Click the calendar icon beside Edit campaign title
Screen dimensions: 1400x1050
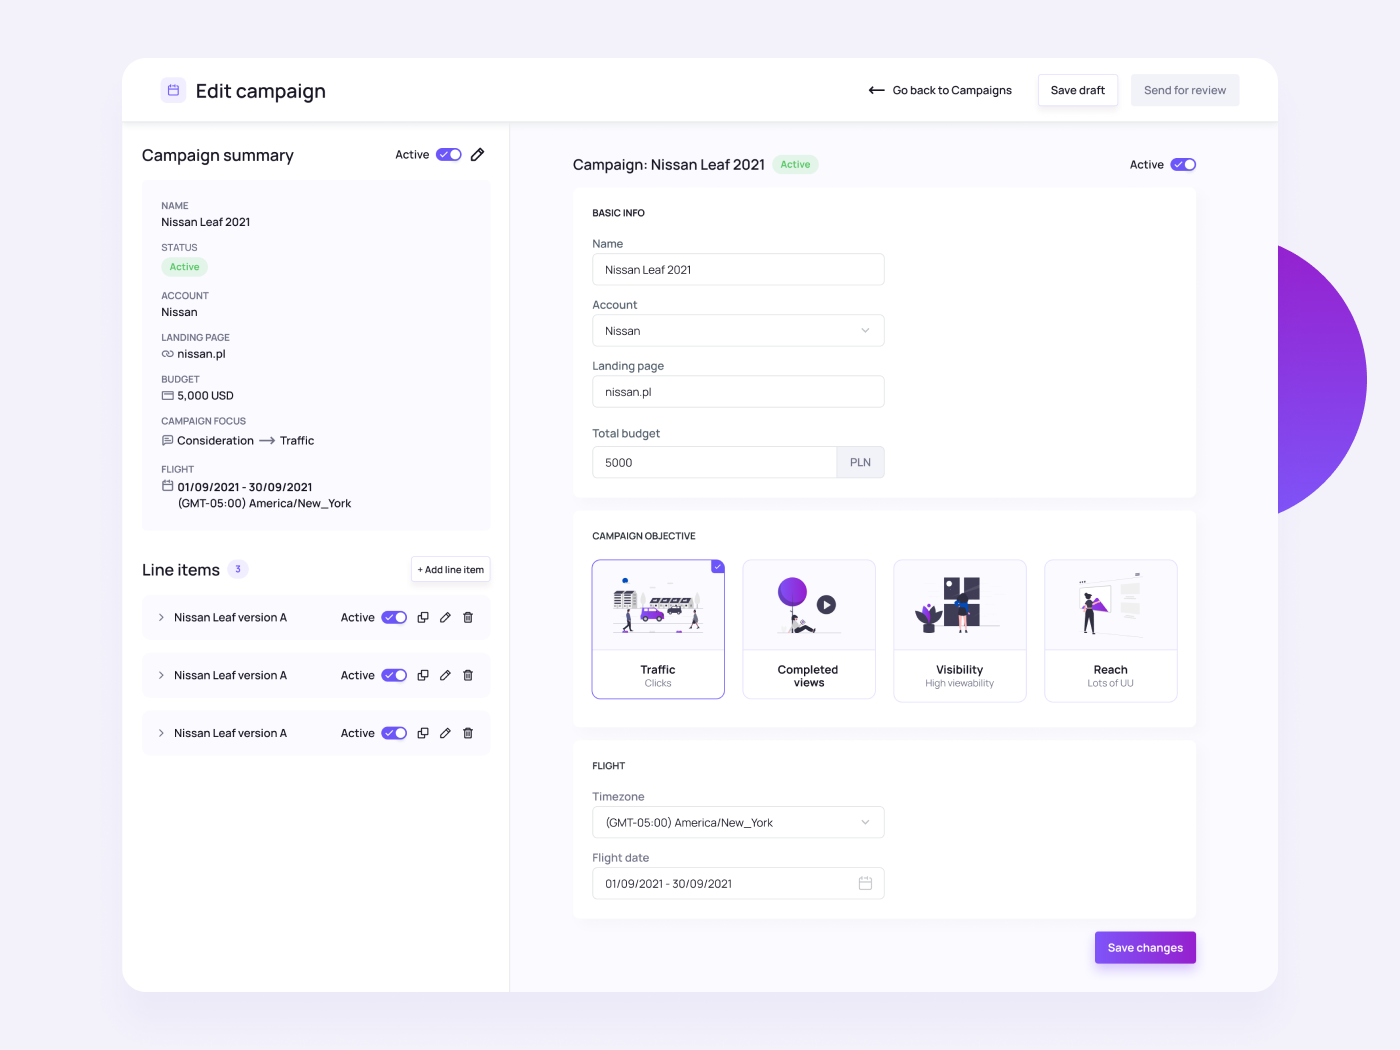pyautogui.click(x=173, y=90)
